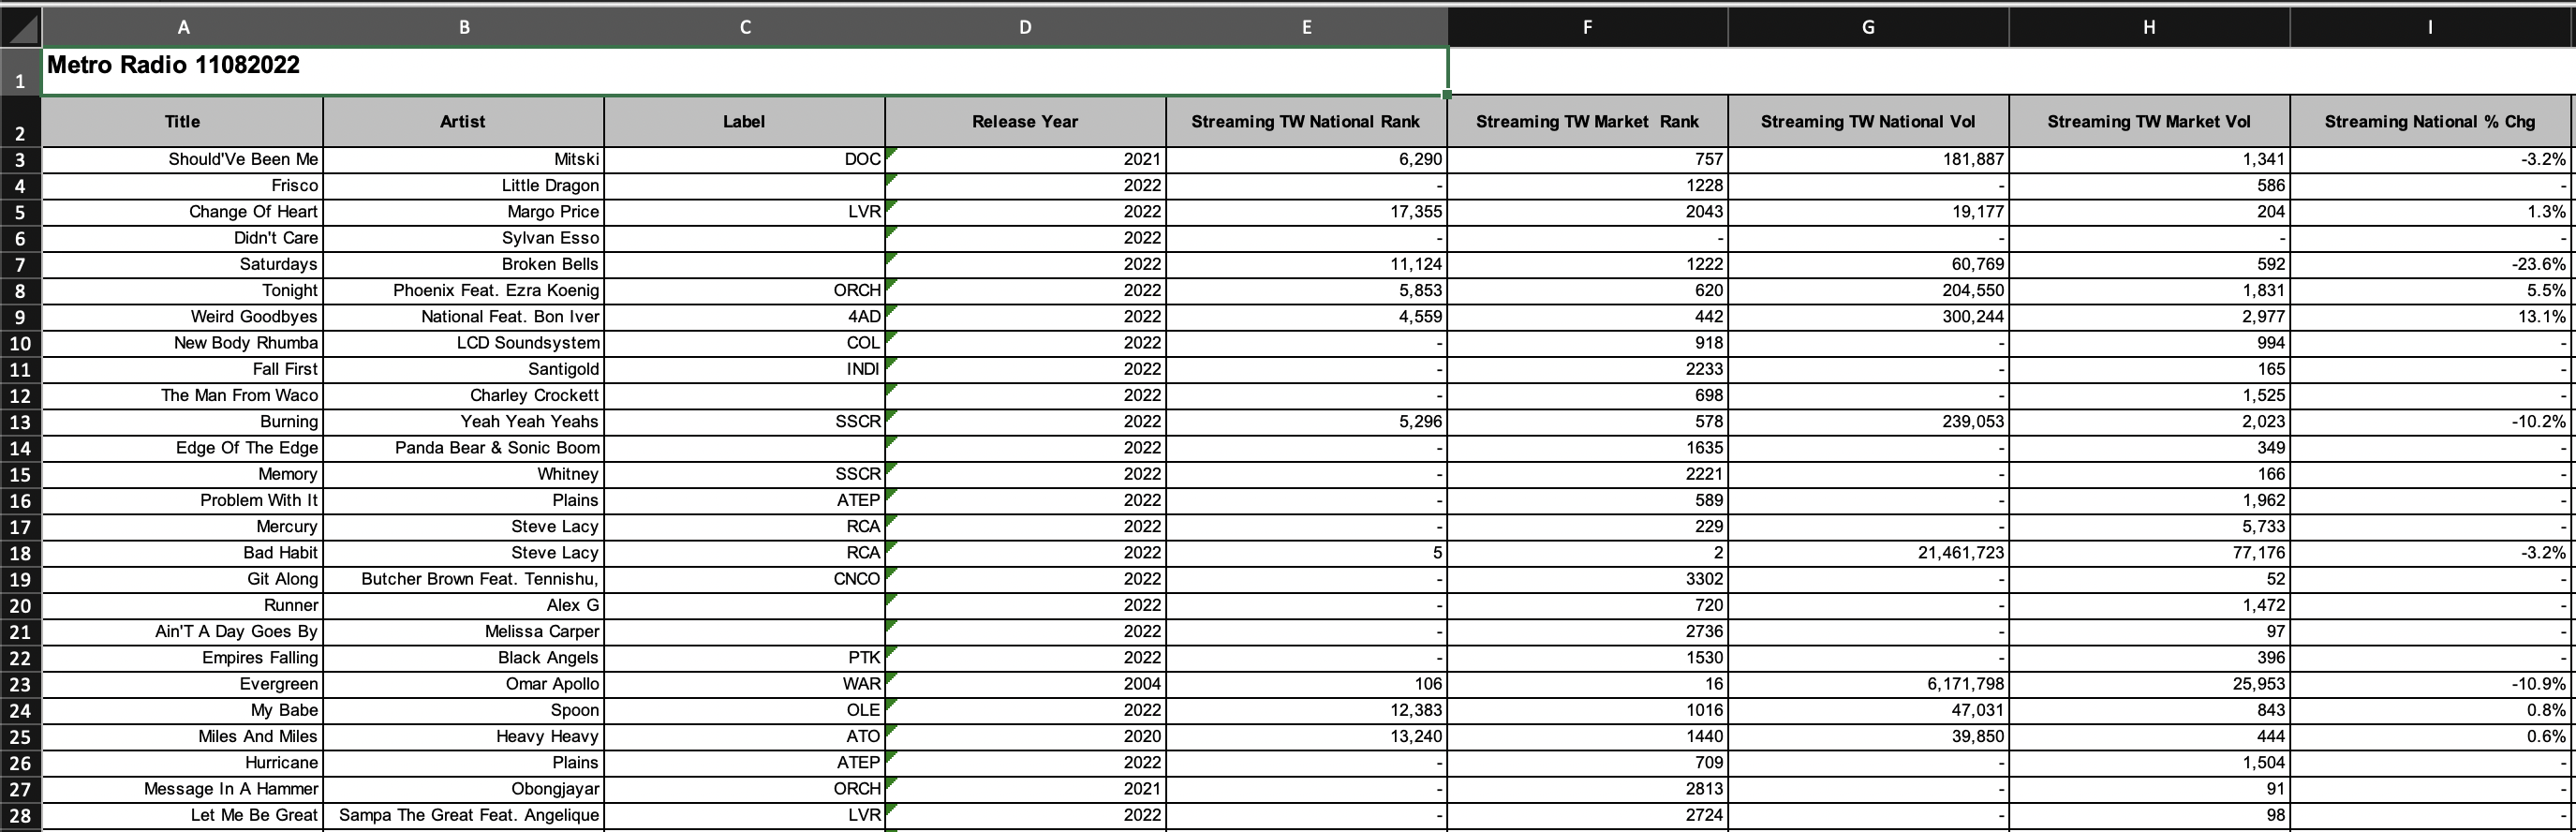Select the cell 'Saturdays'
Screen dimensions: 2576x832
(183, 264)
